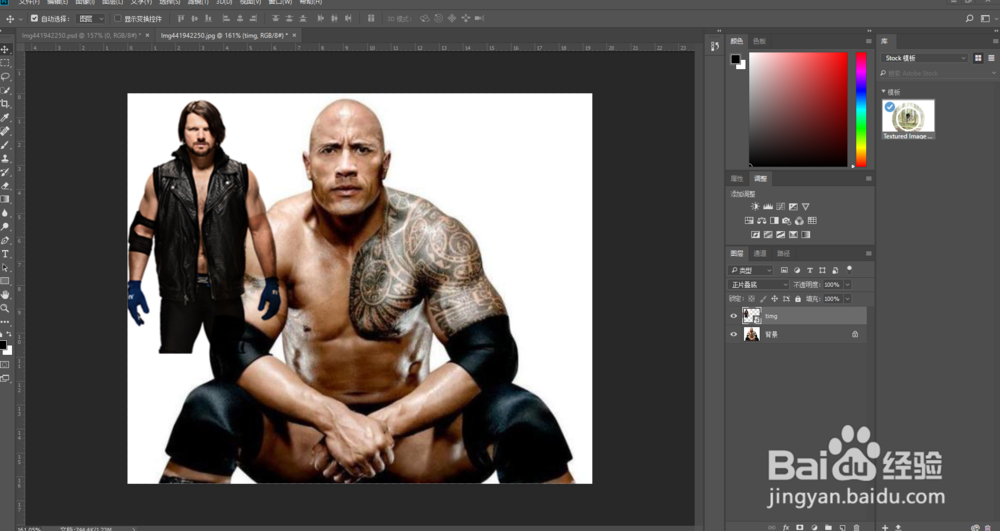1000x531 pixels.
Task: Switch to the Channels tab
Action: [x=760, y=253]
